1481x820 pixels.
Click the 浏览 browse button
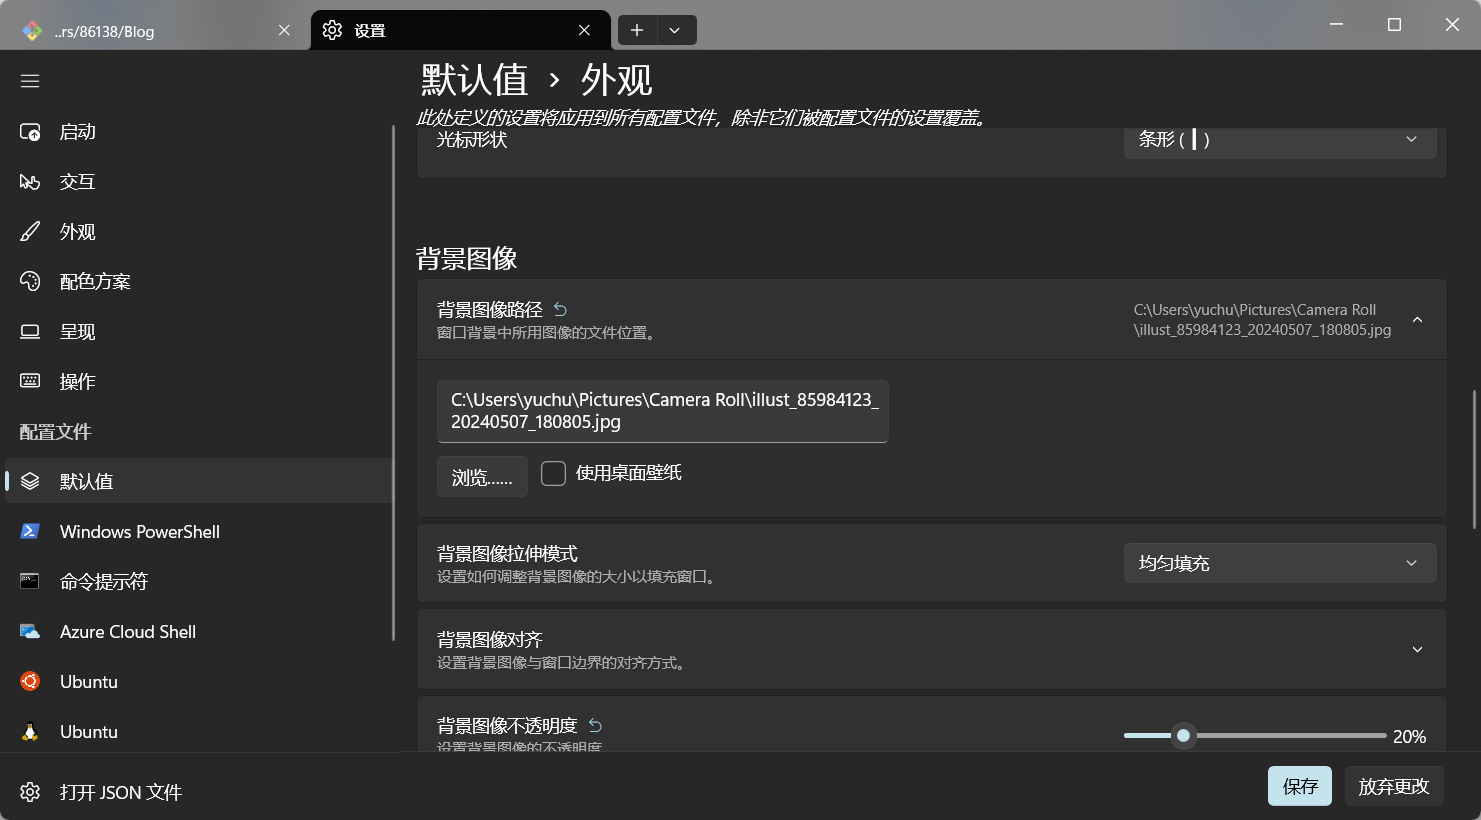tap(482, 477)
